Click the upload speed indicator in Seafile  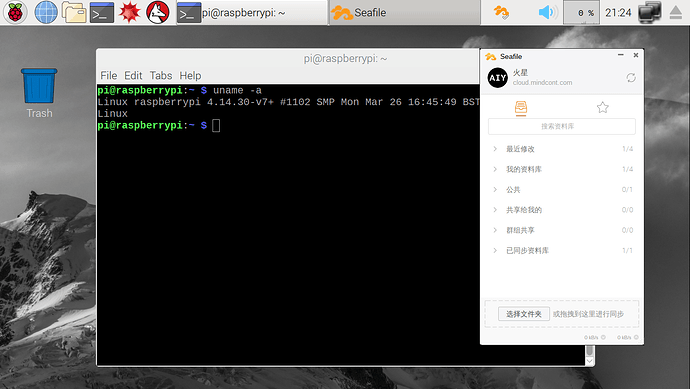[x=628, y=338]
